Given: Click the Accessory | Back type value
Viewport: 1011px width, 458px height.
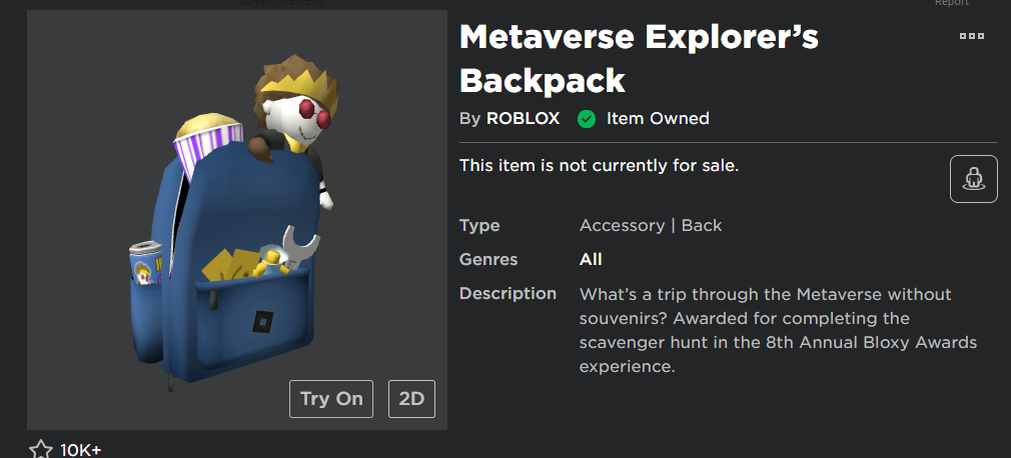Looking at the screenshot, I should click(650, 225).
